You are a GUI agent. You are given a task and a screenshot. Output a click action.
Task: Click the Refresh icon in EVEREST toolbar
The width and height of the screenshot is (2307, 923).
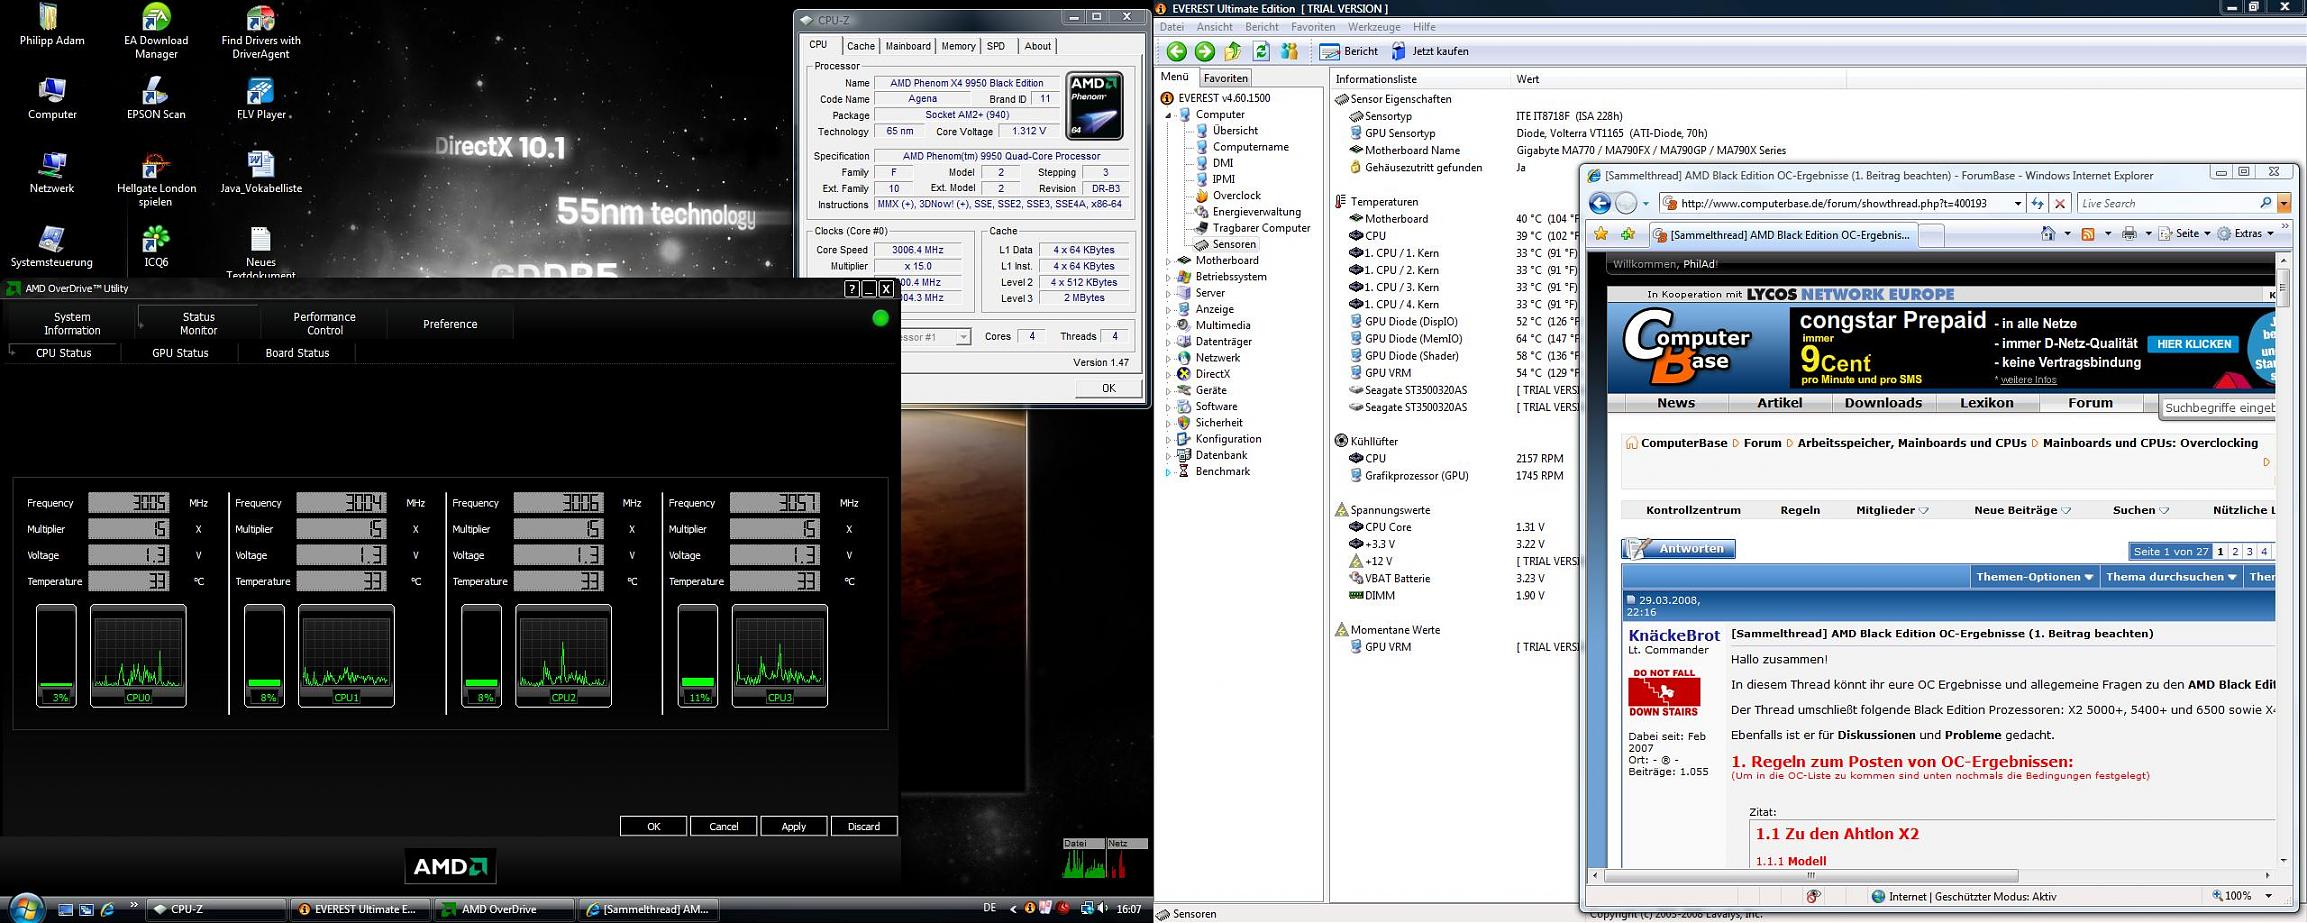tap(1261, 51)
